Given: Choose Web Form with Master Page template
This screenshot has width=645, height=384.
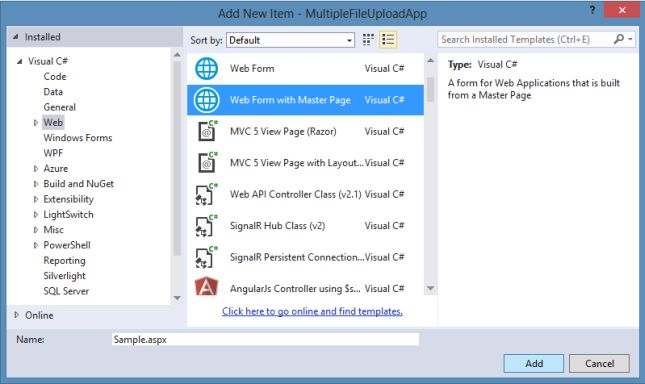Looking at the screenshot, I should (305, 100).
